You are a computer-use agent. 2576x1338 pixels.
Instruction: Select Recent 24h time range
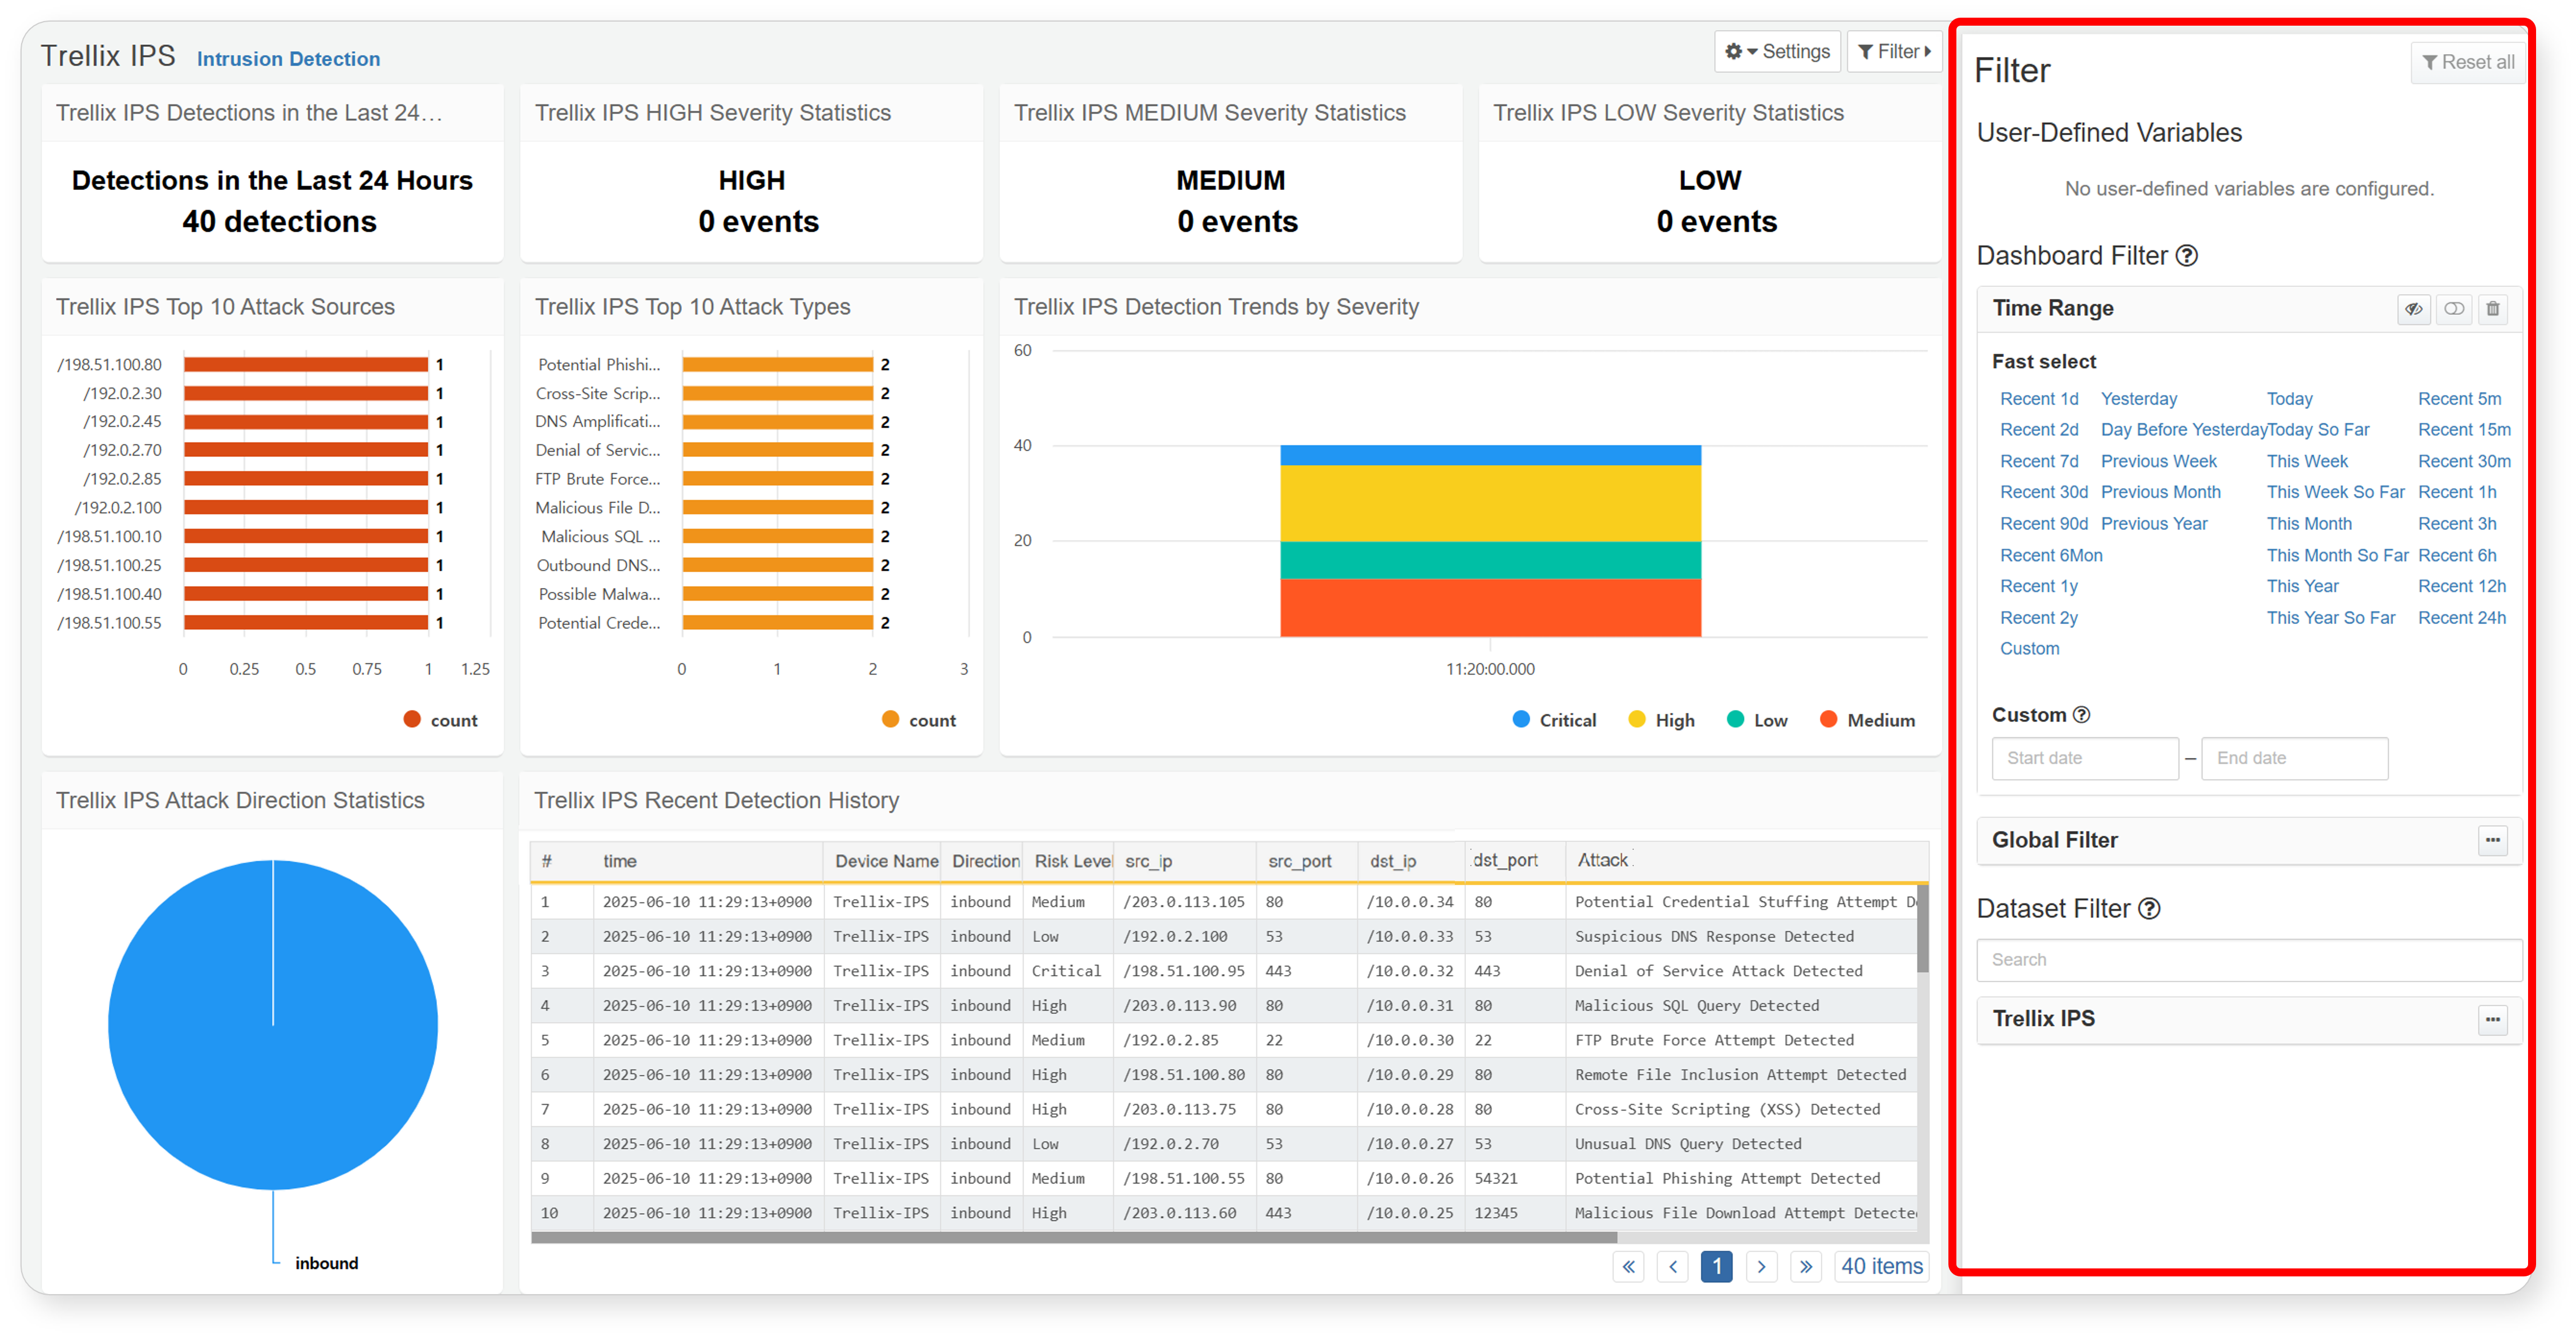click(2462, 618)
